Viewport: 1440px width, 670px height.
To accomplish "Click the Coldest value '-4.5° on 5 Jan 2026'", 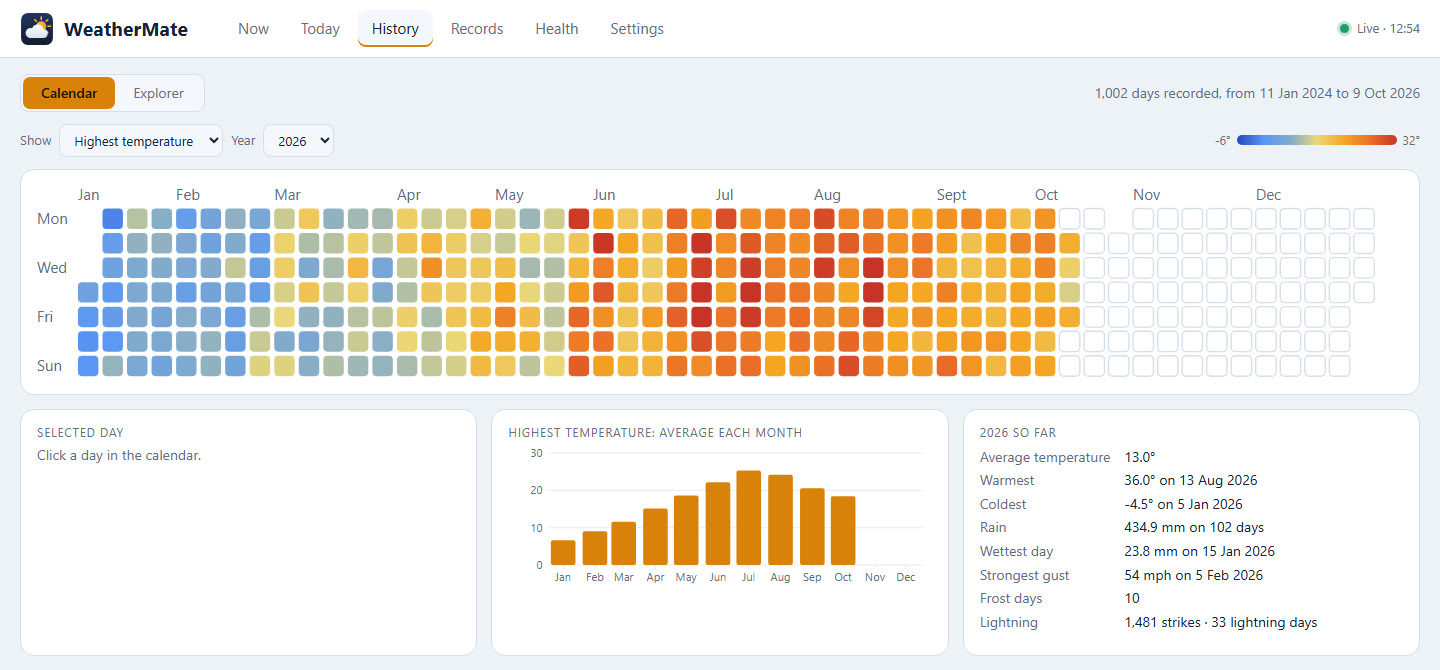I will tap(1184, 504).
